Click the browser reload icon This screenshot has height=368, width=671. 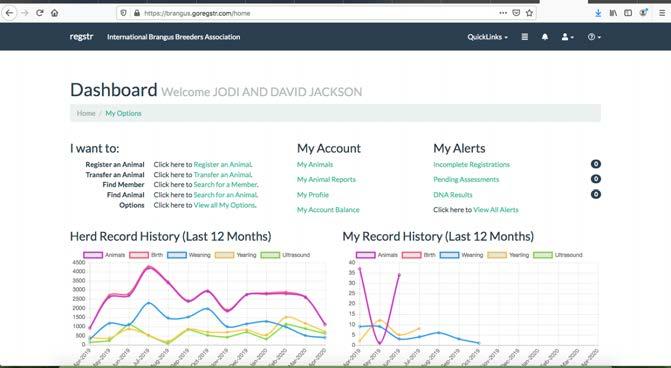click(x=40, y=13)
